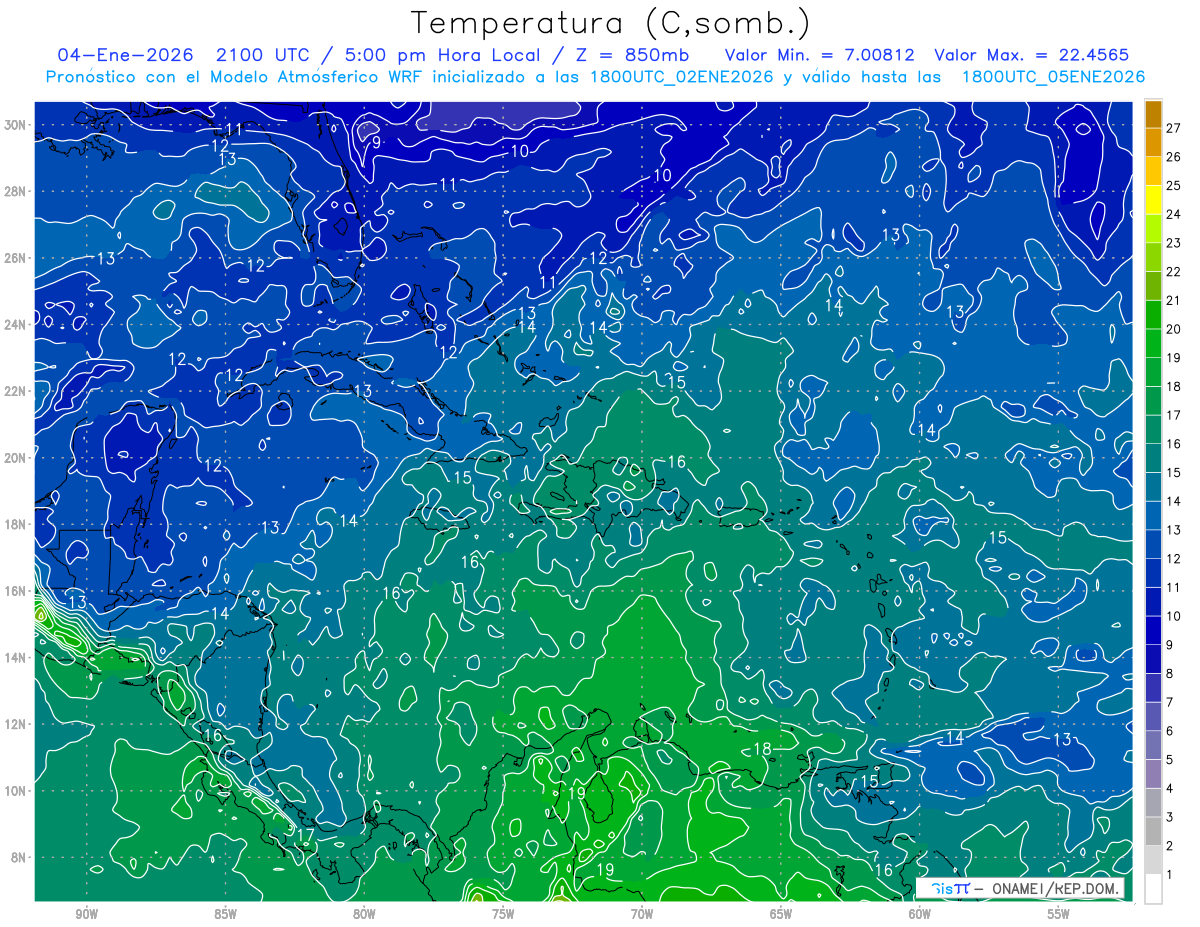Screen dimensions: 1200x927
Task: Click the "17" contour label near Panama
Action: (306, 834)
